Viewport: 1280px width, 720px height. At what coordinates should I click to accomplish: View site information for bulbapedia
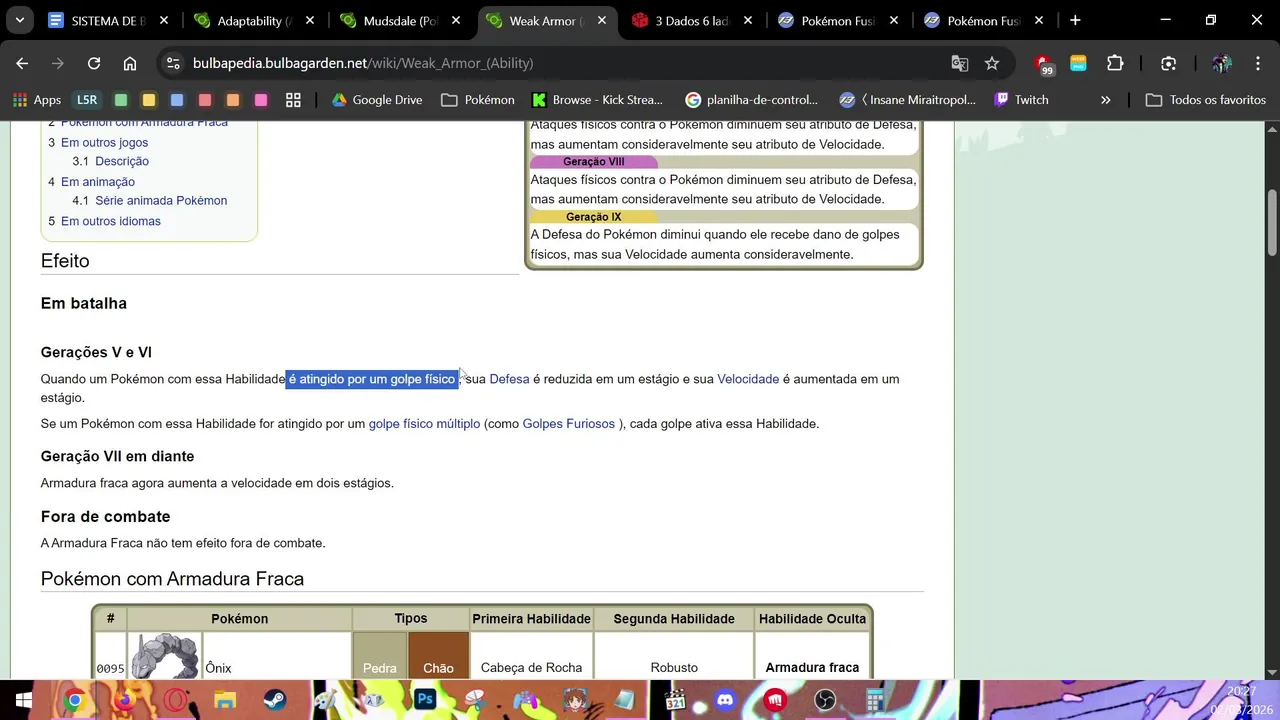[173, 63]
